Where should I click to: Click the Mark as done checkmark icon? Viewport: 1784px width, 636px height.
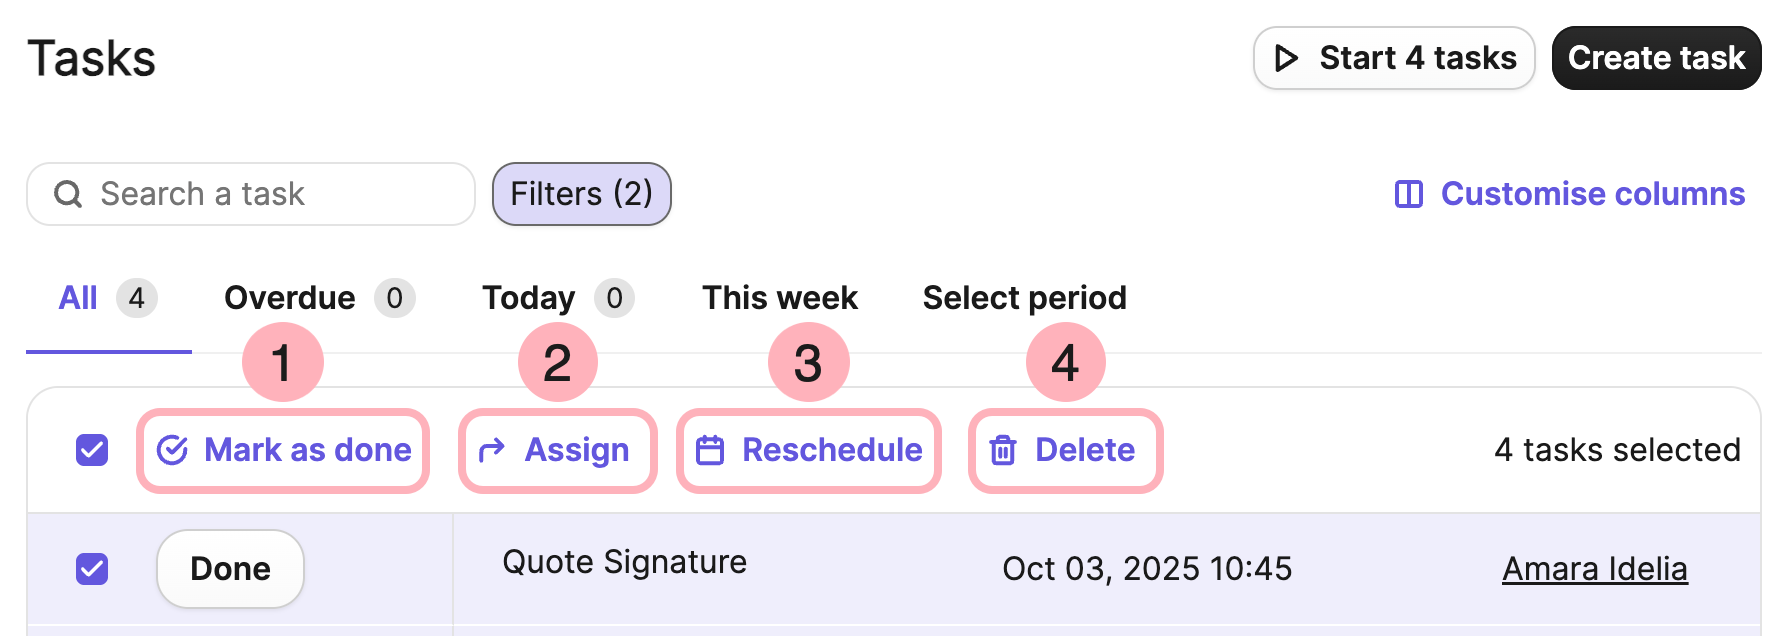(174, 450)
